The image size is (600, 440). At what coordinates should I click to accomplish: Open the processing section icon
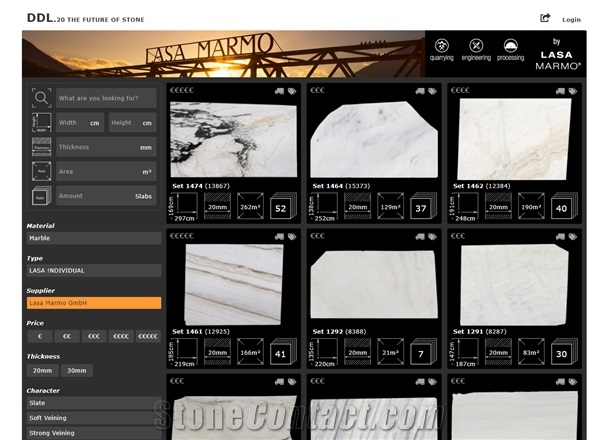point(510,50)
